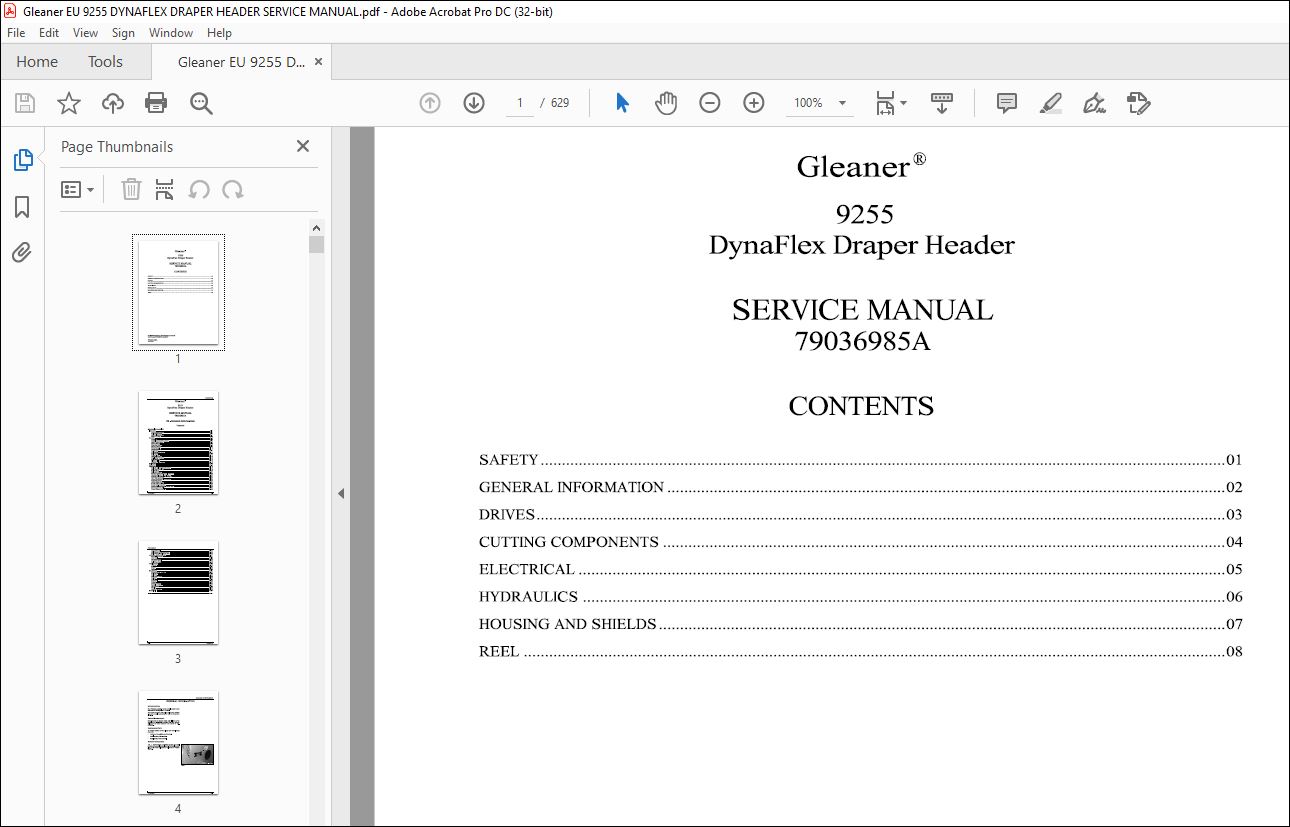The width and height of the screenshot is (1290, 827).
Task: Click the HYDRAULICS contents entry
Action: [x=860, y=597]
